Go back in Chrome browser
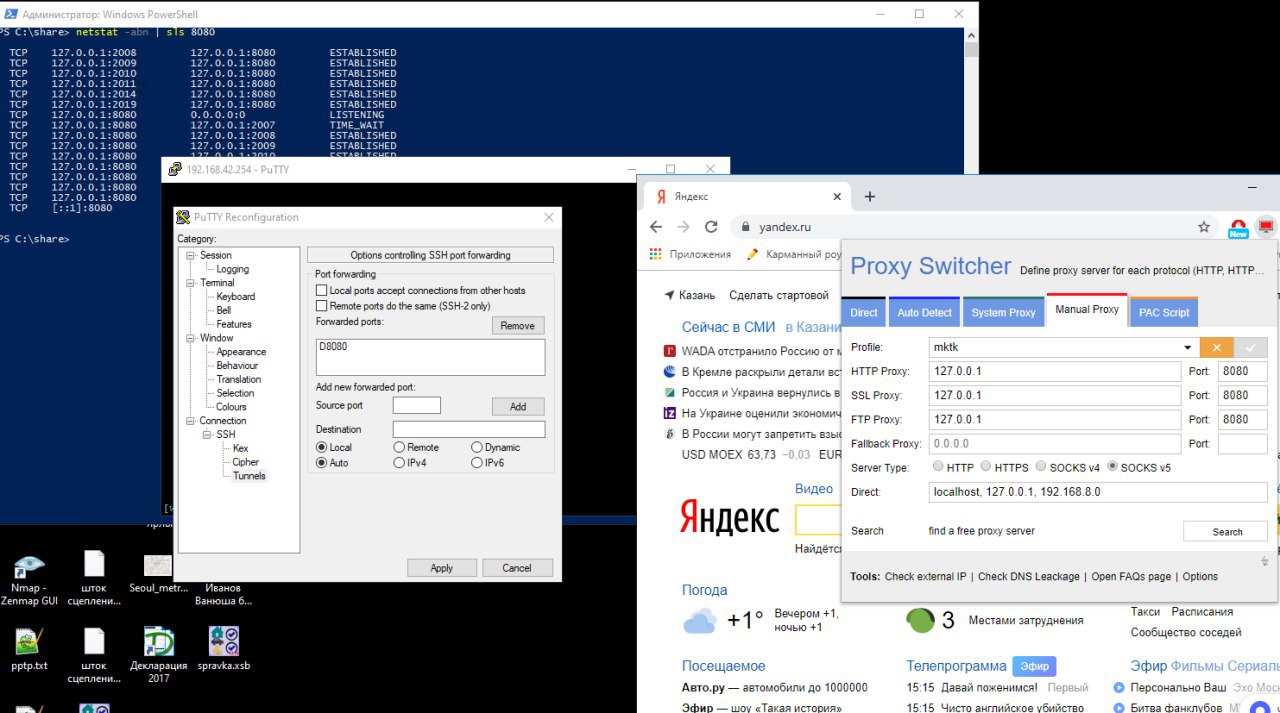The image size is (1280, 713). pyautogui.click(x=656, y=227)
